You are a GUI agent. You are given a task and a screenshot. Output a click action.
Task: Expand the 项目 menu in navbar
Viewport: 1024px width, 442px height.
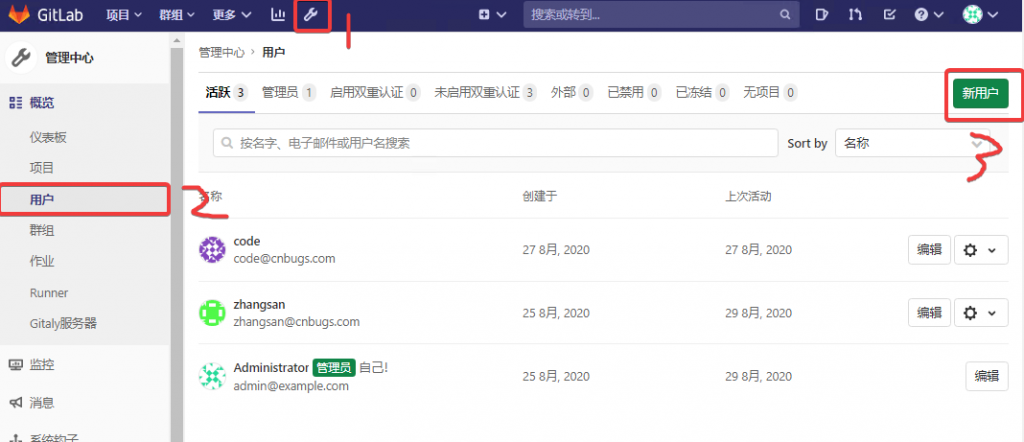point(124,15)
